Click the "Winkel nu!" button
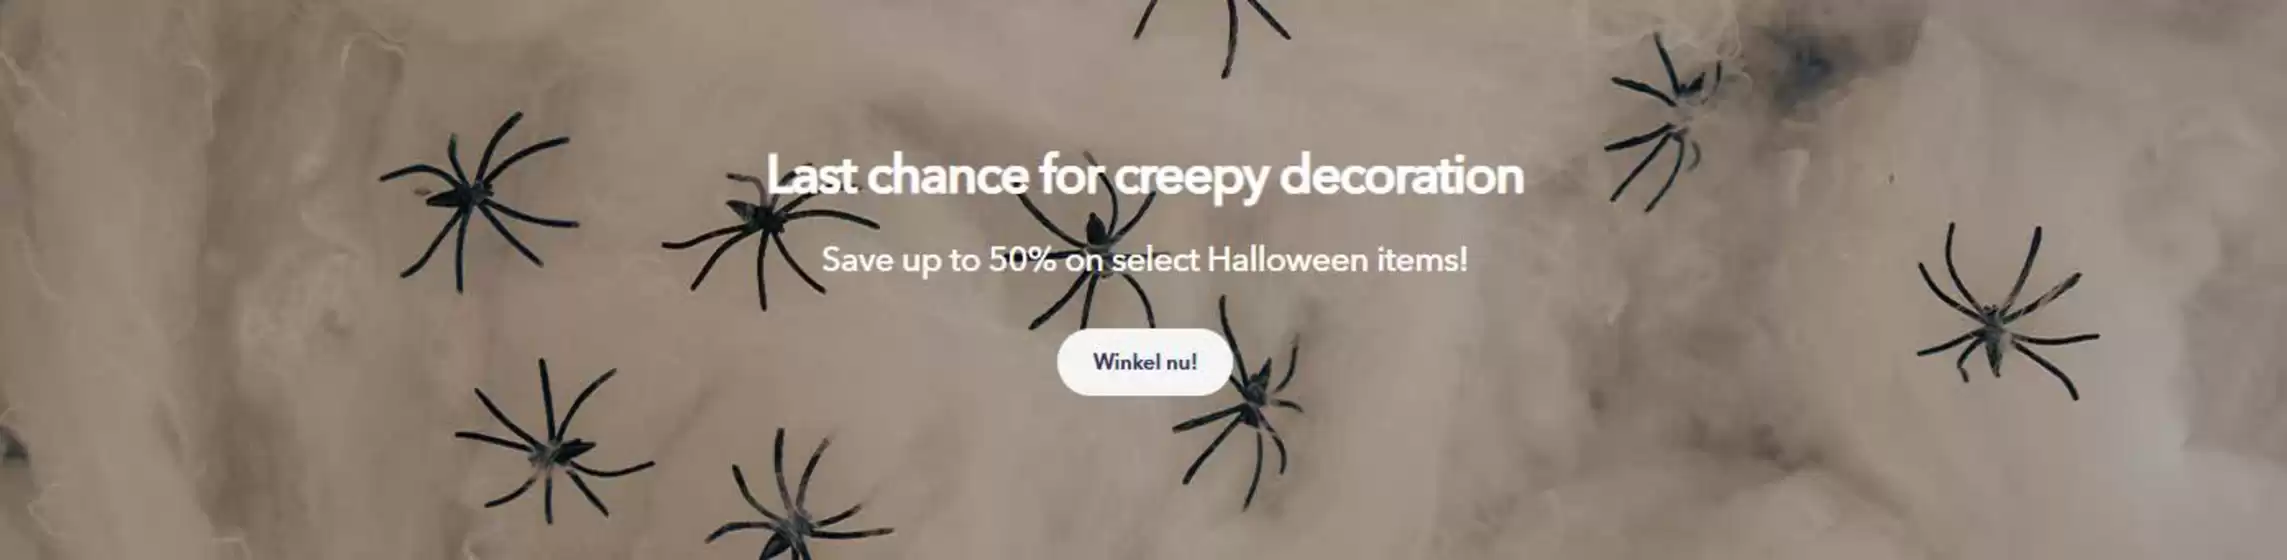 pyautogui.click(x=1144, y=362)
